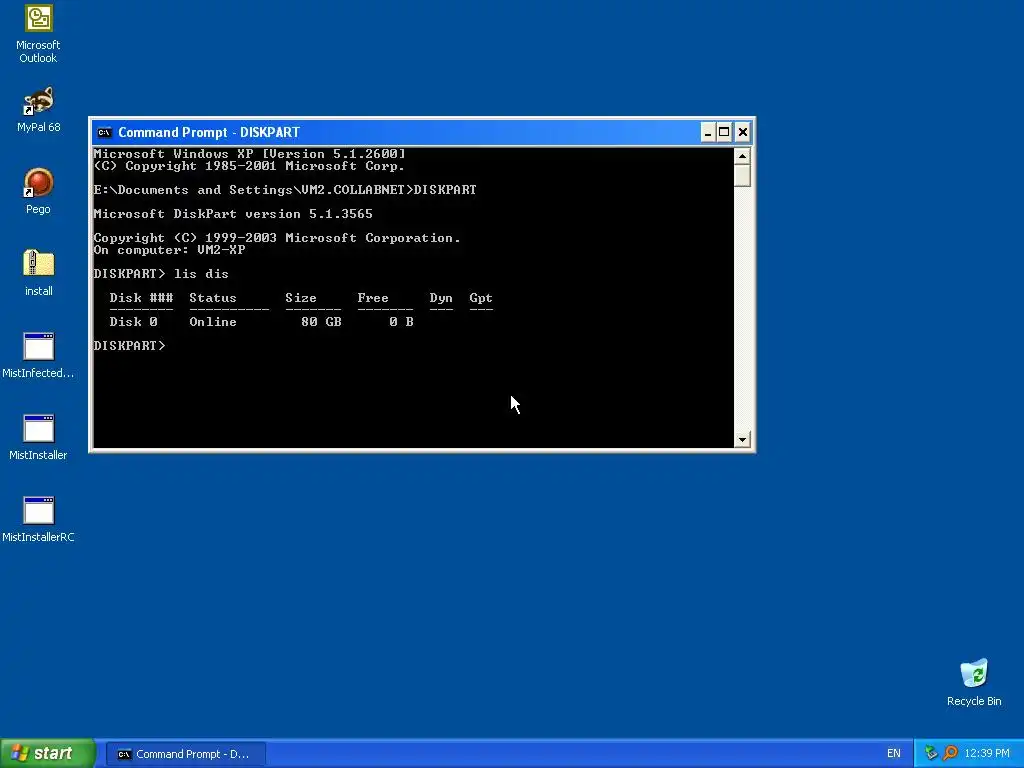Viewport: 1024px width, 768px height.
Task: Click the 'Disk 0' entry text
Action: point(133,322)
